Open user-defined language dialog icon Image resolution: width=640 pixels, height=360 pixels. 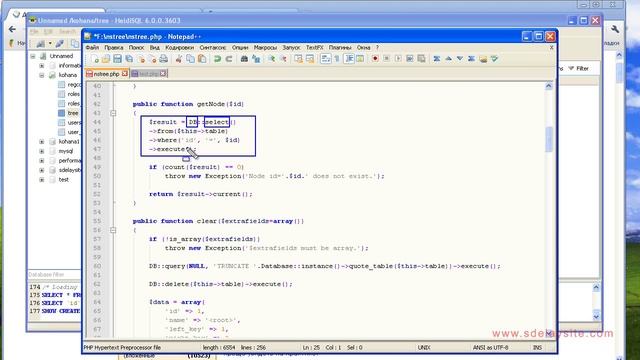tap(360, 59)
